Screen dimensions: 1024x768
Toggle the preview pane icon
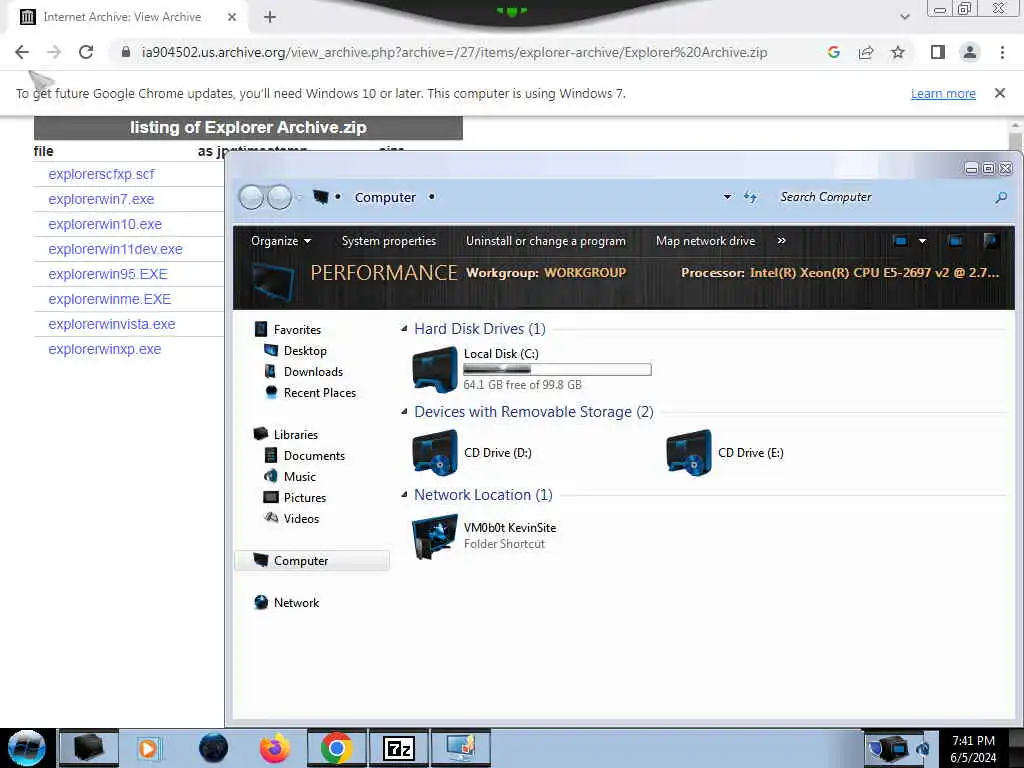coord(955,241)
